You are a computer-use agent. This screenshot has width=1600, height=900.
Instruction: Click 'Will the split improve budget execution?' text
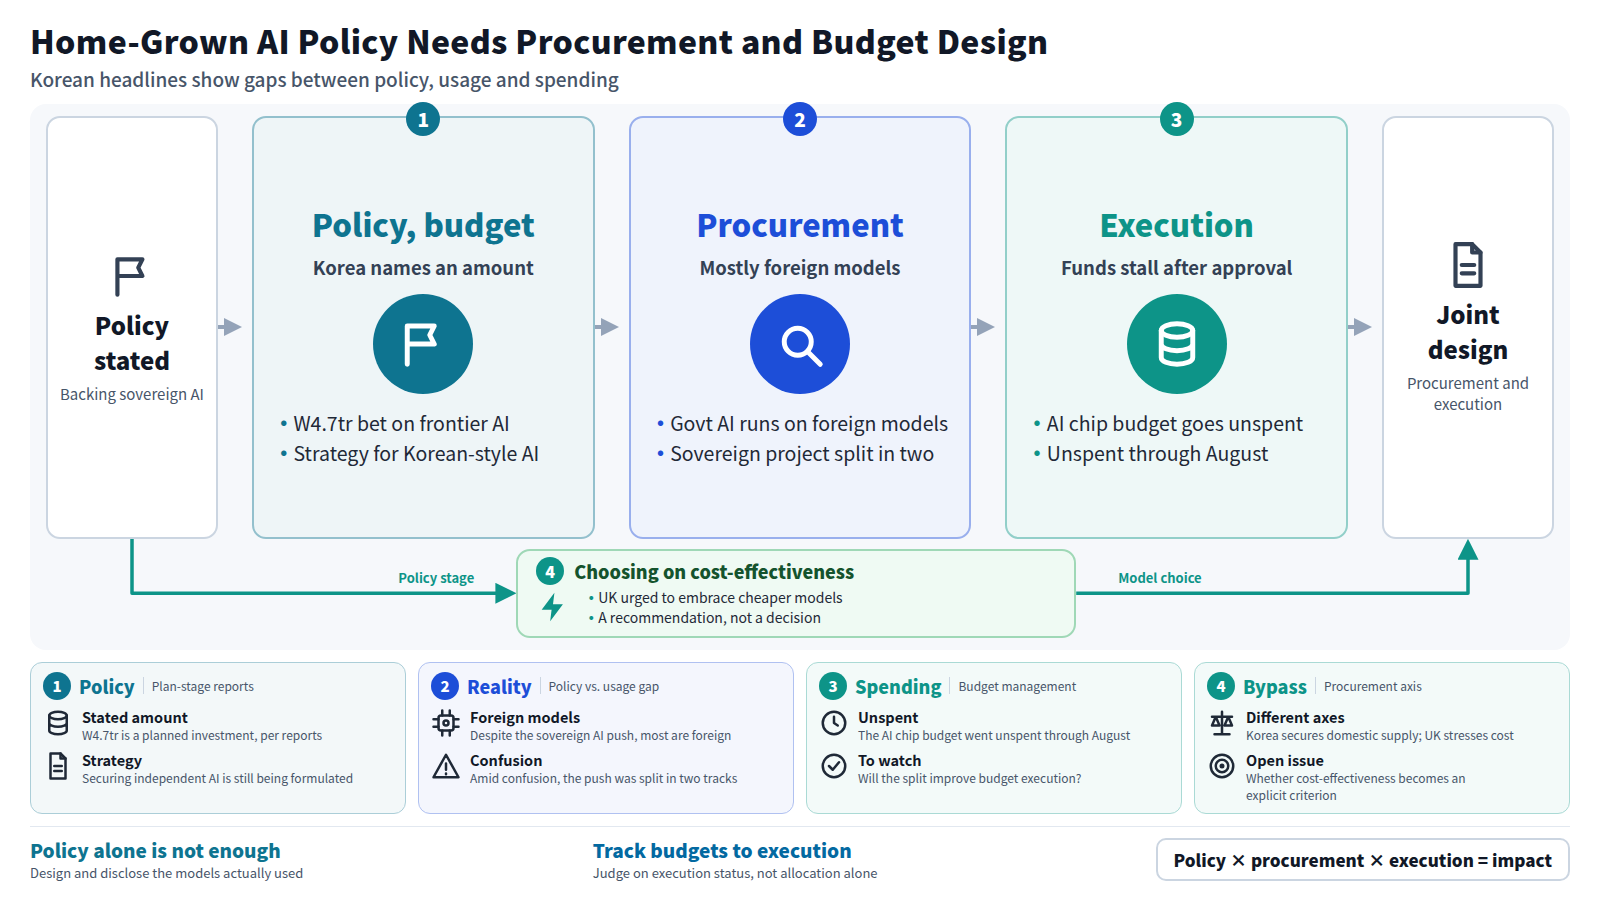pos(969,779)
